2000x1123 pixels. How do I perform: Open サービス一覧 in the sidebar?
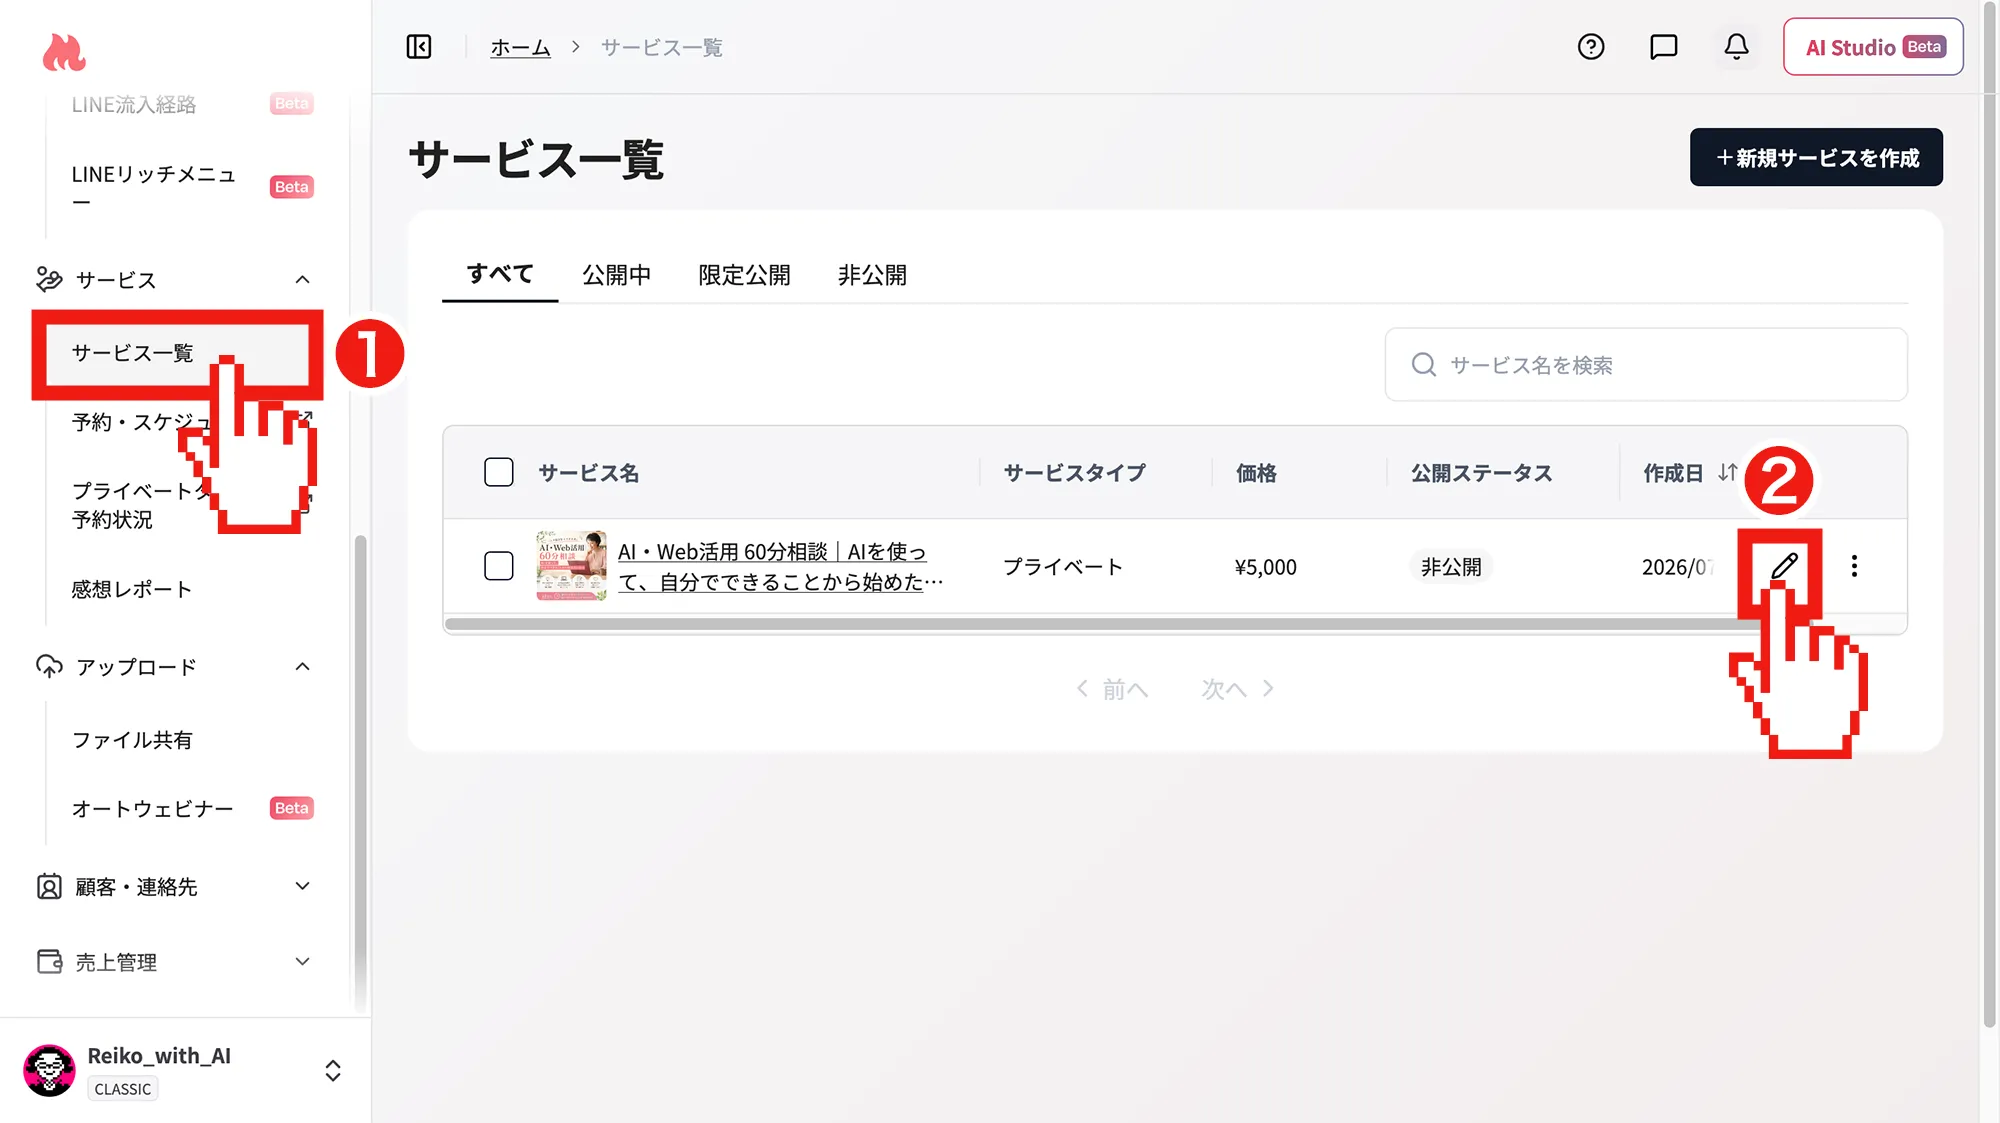[x=133, y=353]
